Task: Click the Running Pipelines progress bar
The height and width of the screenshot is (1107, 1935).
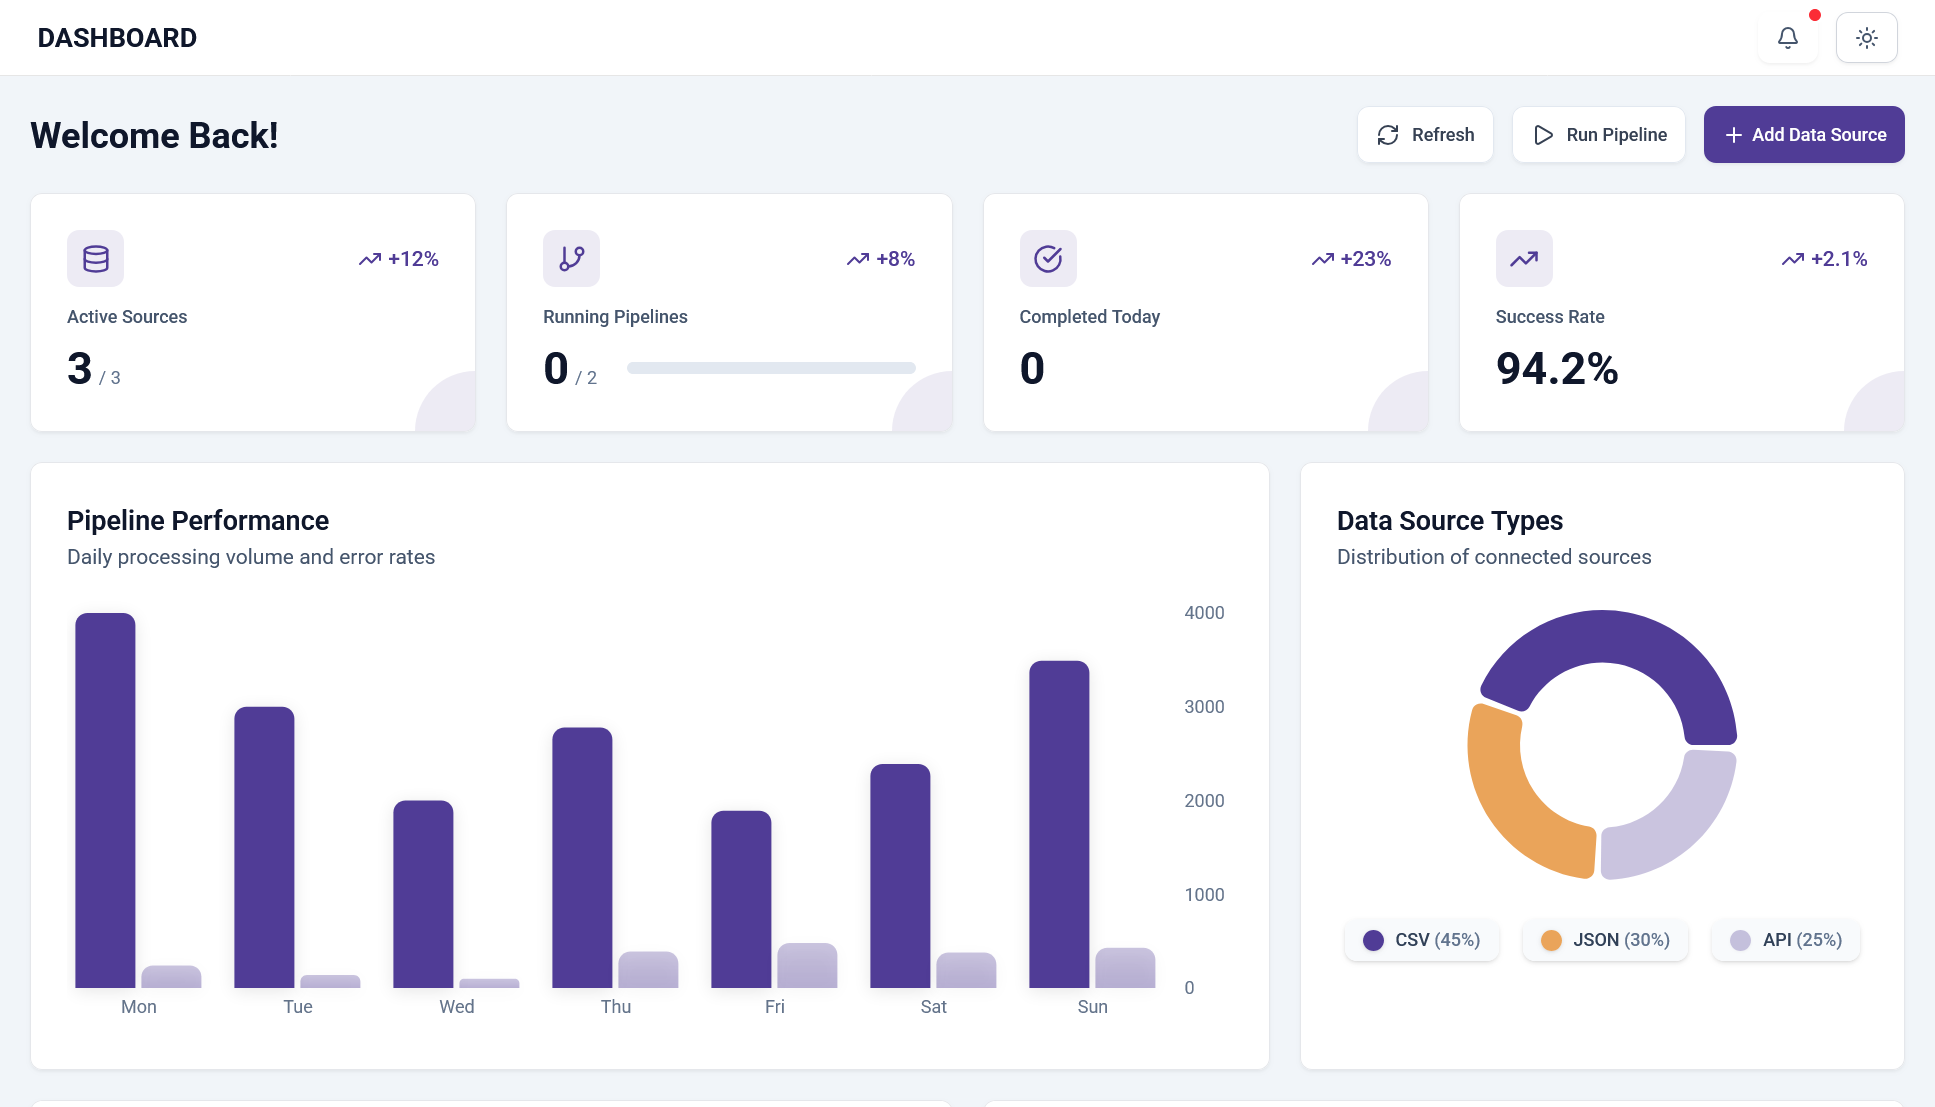Action: click(x=770, y=368)
